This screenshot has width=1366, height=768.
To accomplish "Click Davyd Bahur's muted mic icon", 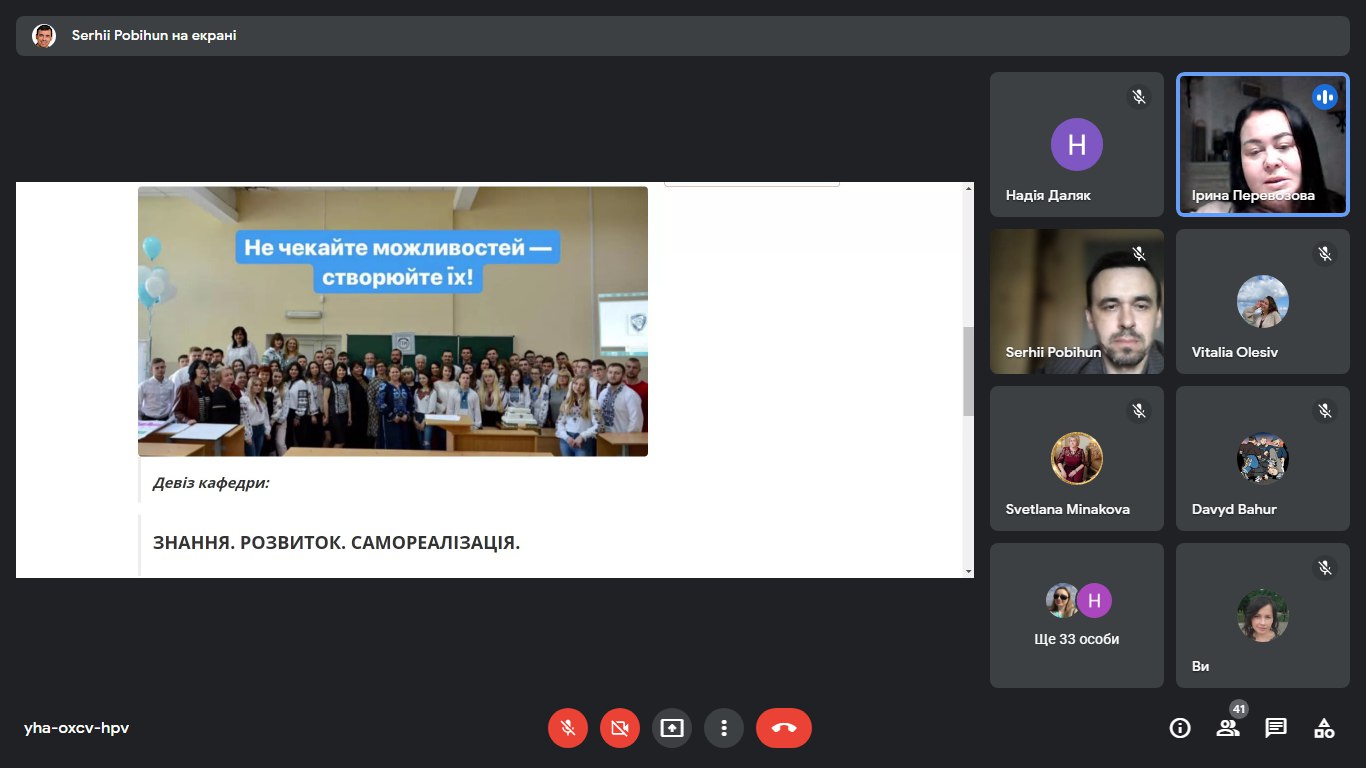I will coord(1324,411).
